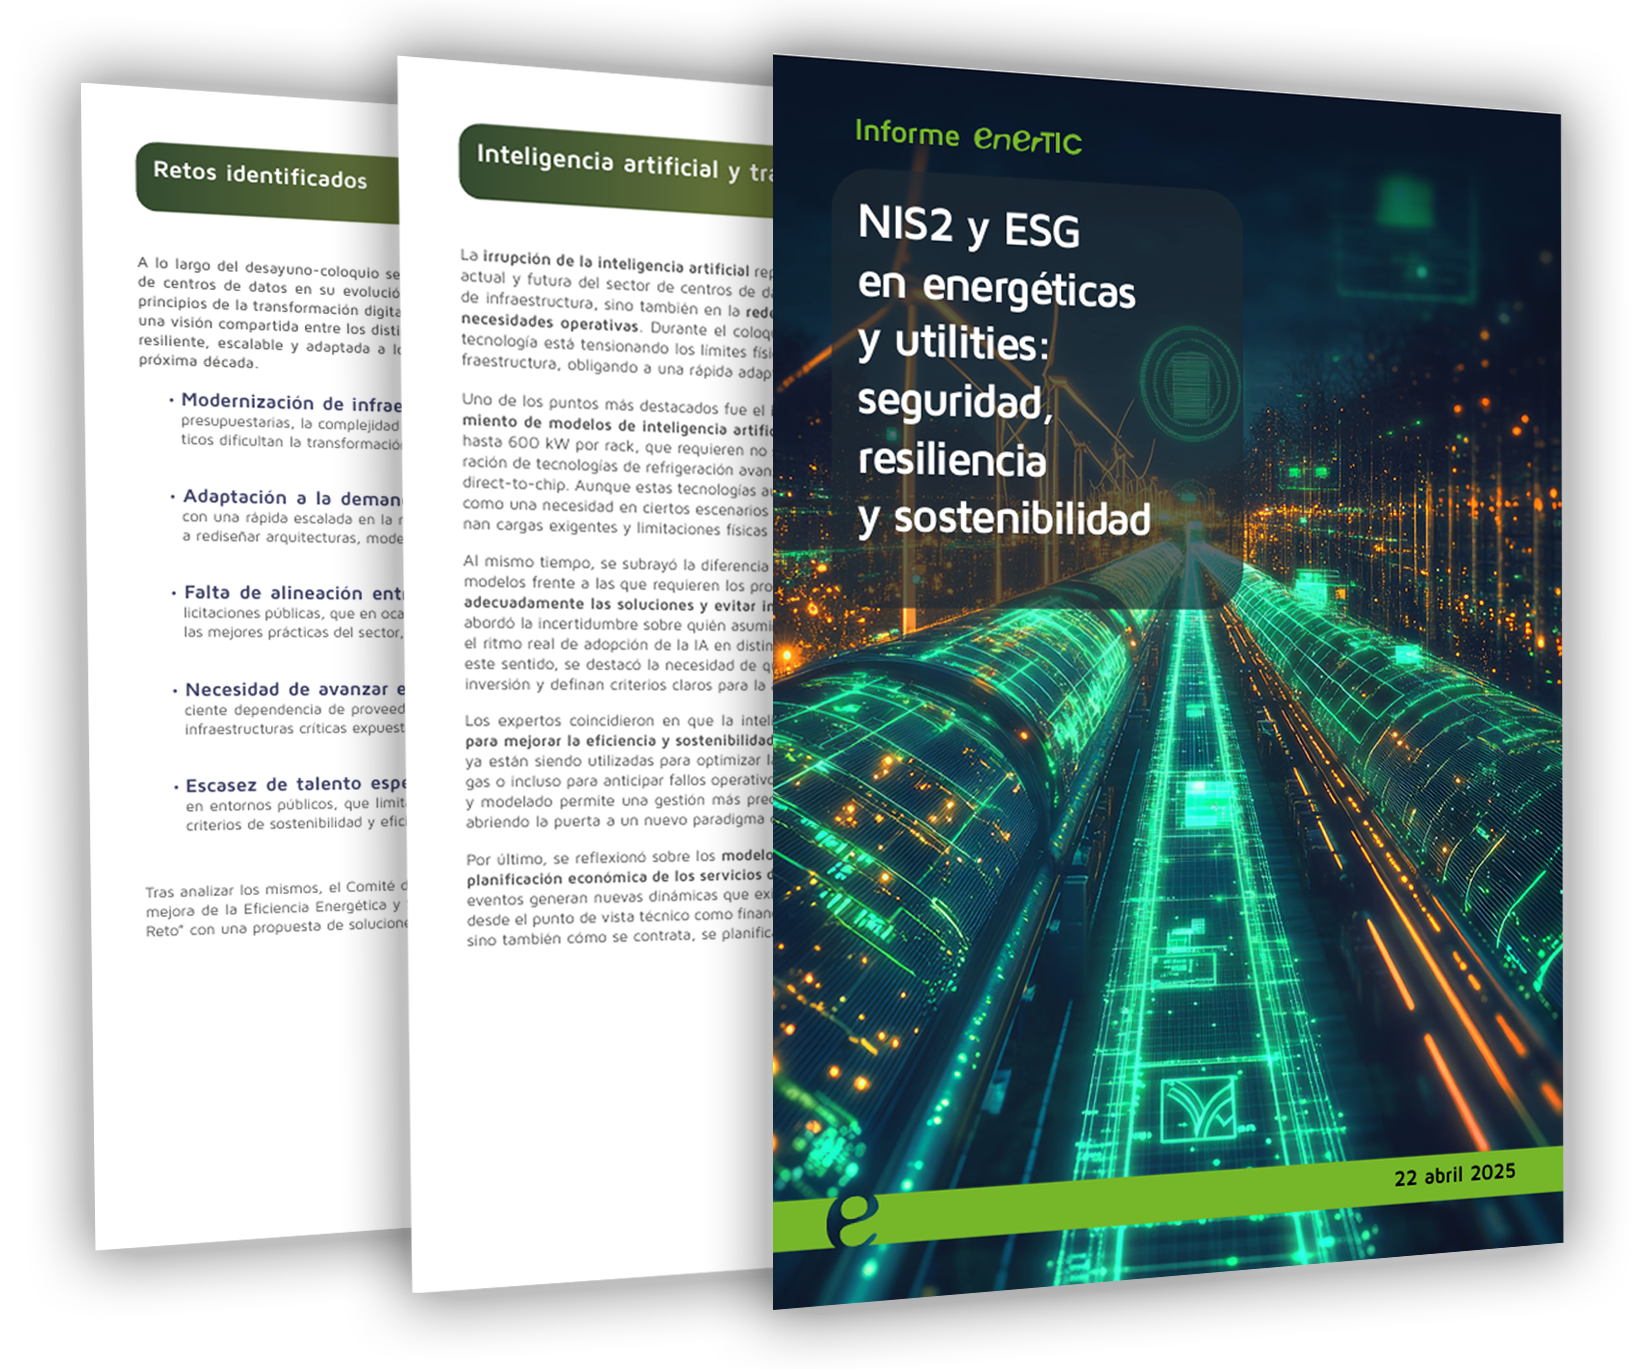
Task: Click the 'Informe' word on cover
Action: click(x=907, y=132)
